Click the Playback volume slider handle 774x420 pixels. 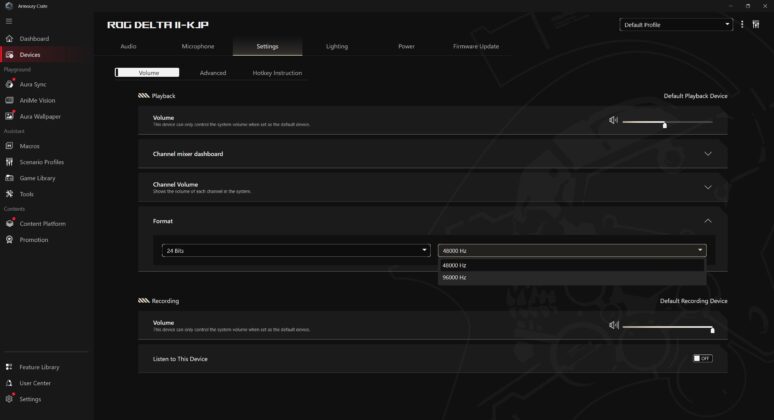pyautogui.click(x=664, y=125)
